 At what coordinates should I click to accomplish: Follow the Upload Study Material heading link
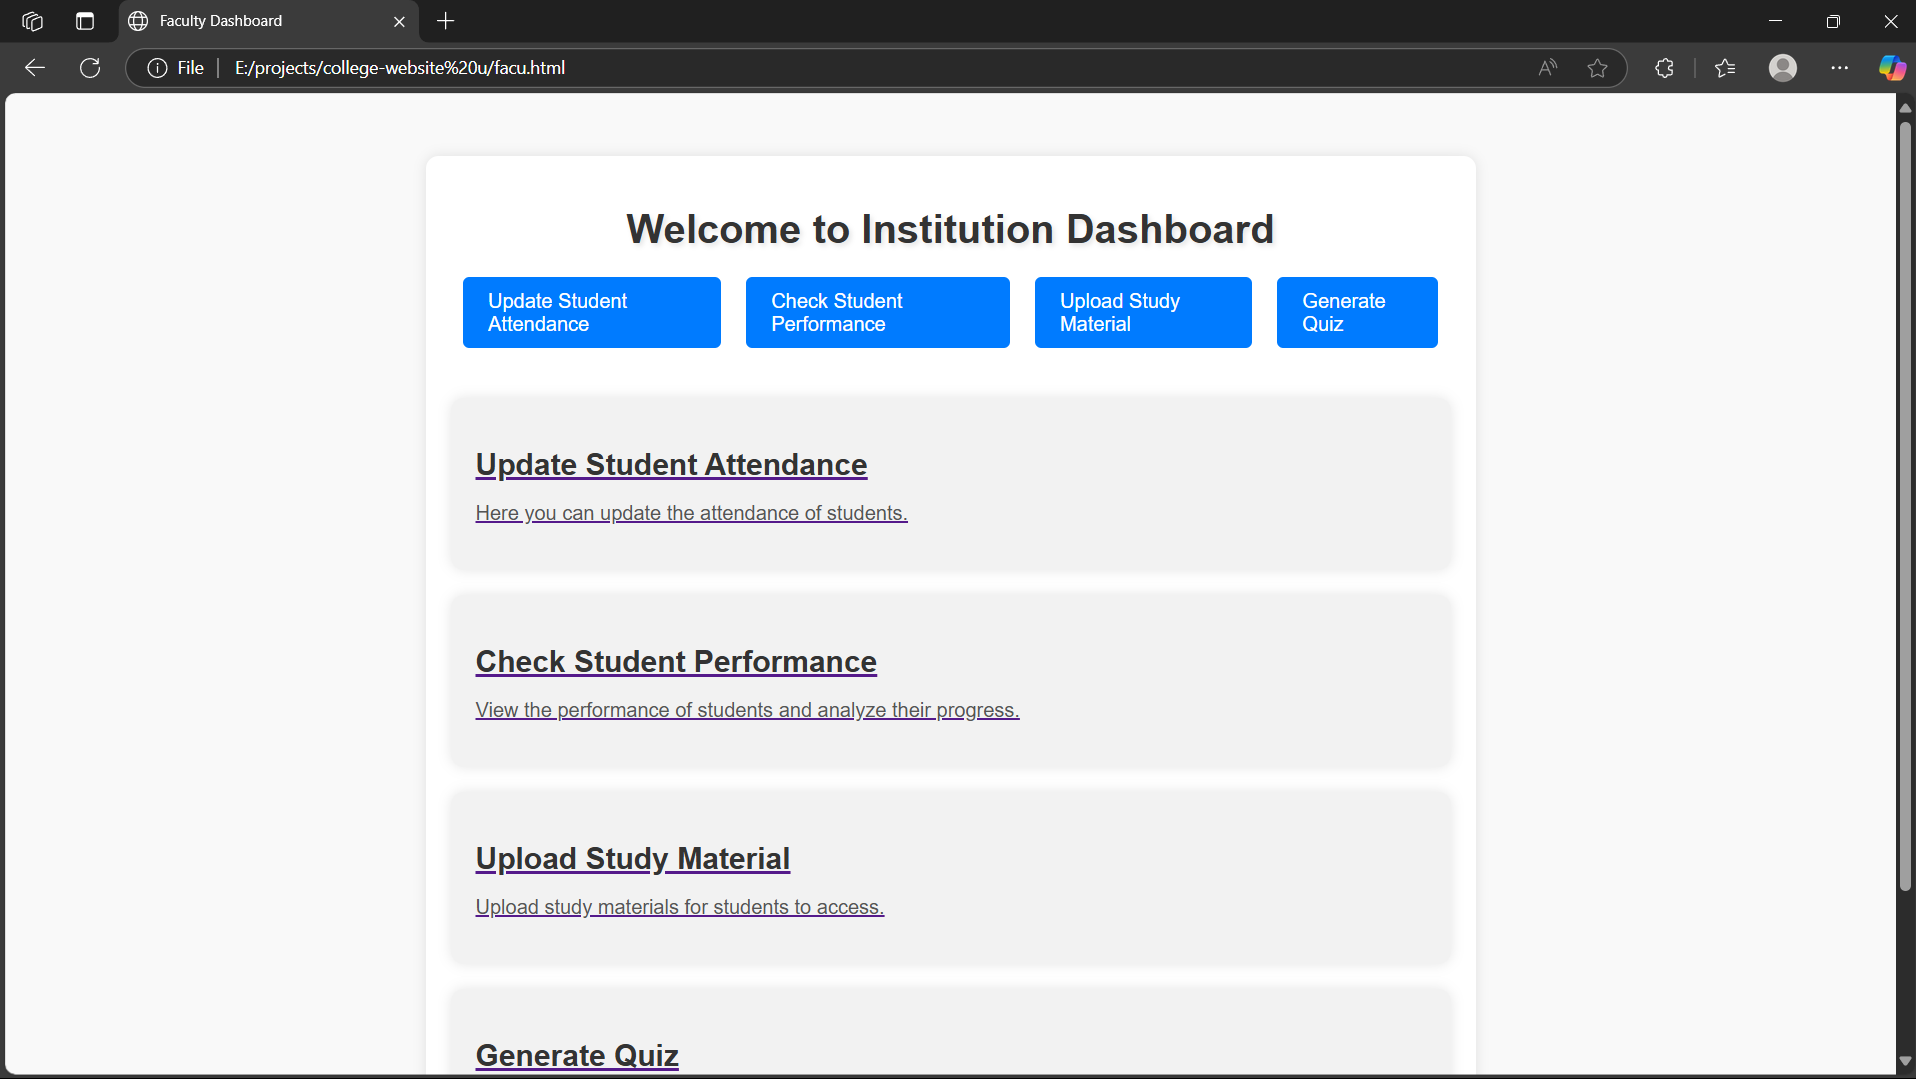pos(632,859)
